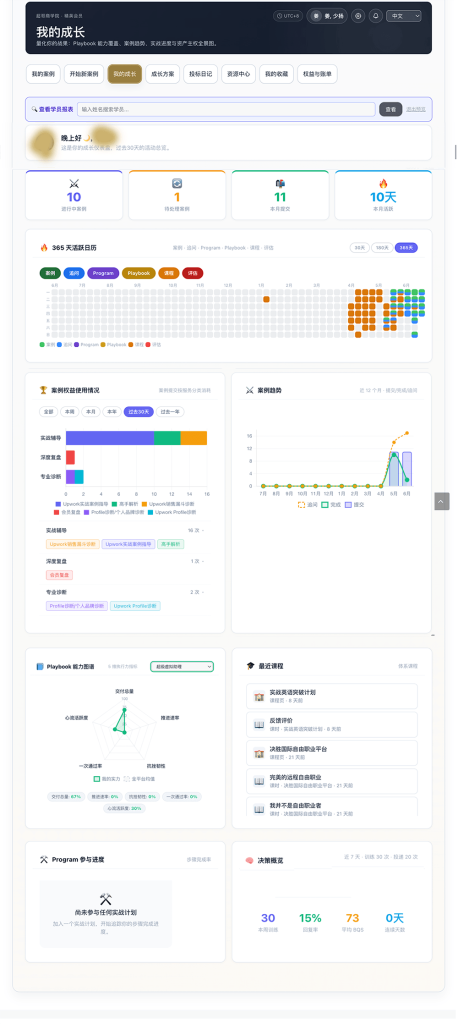Select the 我的成长 tab
Screen dimensions: 458x1024
click(125, 74)
